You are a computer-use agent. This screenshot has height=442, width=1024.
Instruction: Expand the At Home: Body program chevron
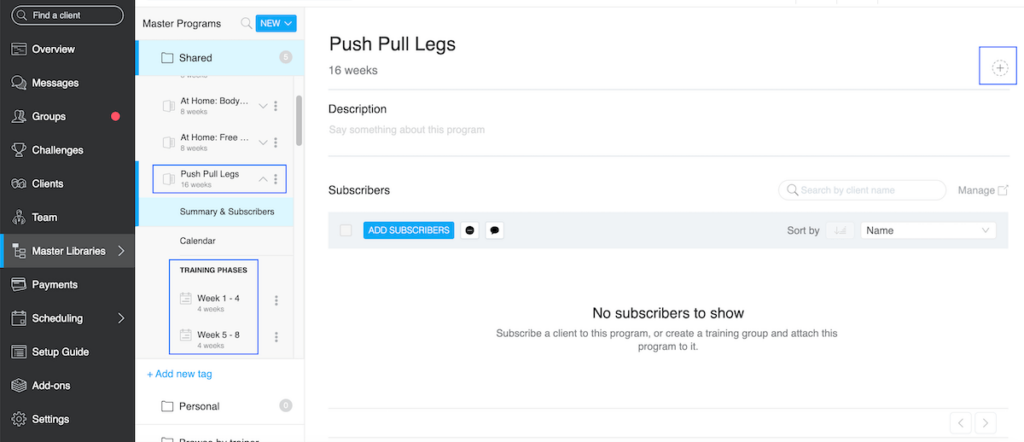pos(263,106)
